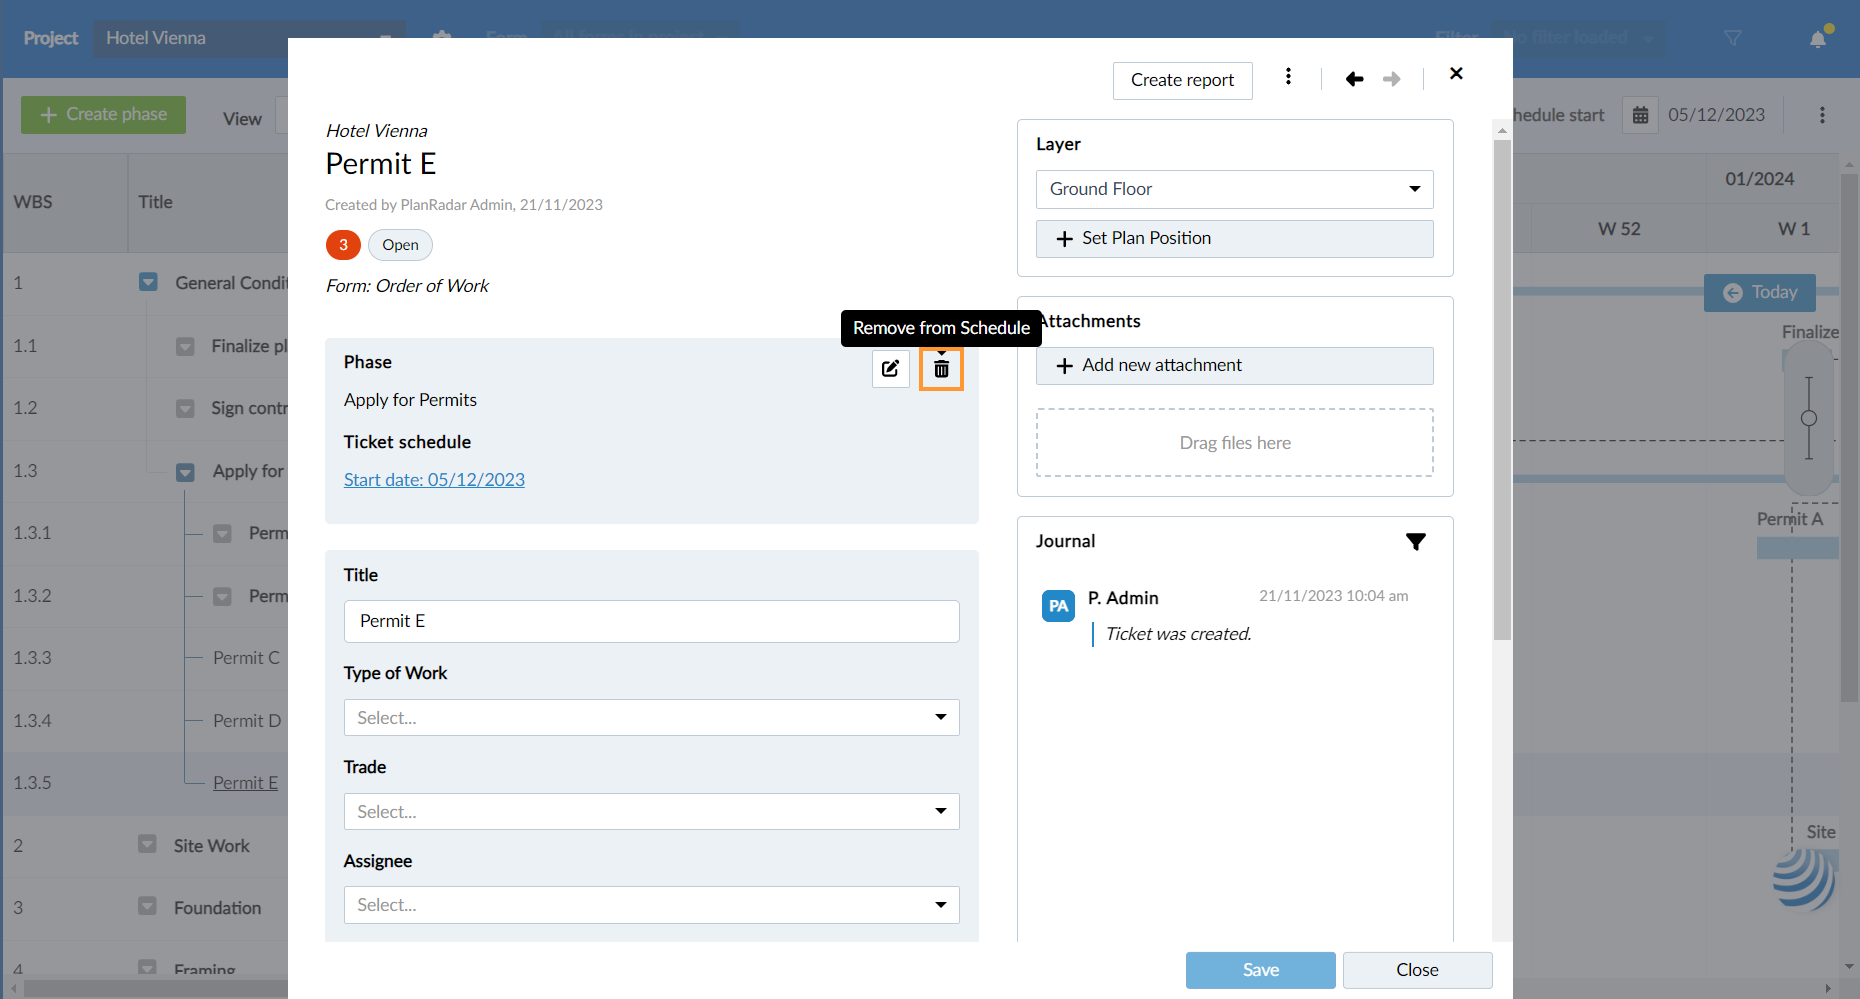Click the dialog vertical scrollbar

point(1502,390)
